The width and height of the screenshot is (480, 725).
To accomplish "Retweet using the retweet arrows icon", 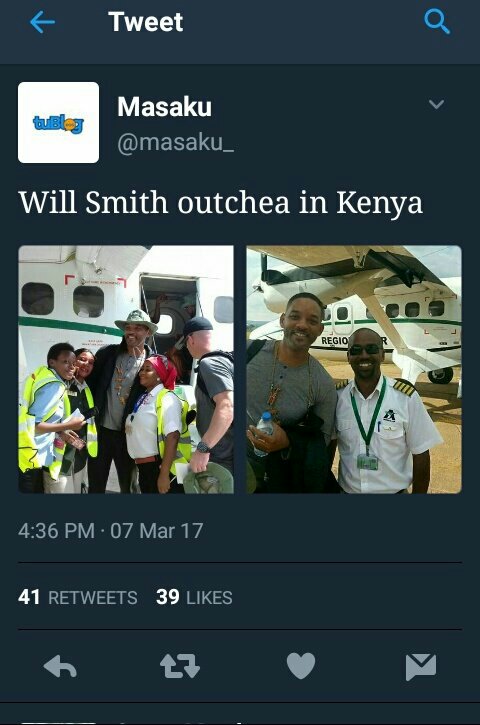I will [180, 666].
